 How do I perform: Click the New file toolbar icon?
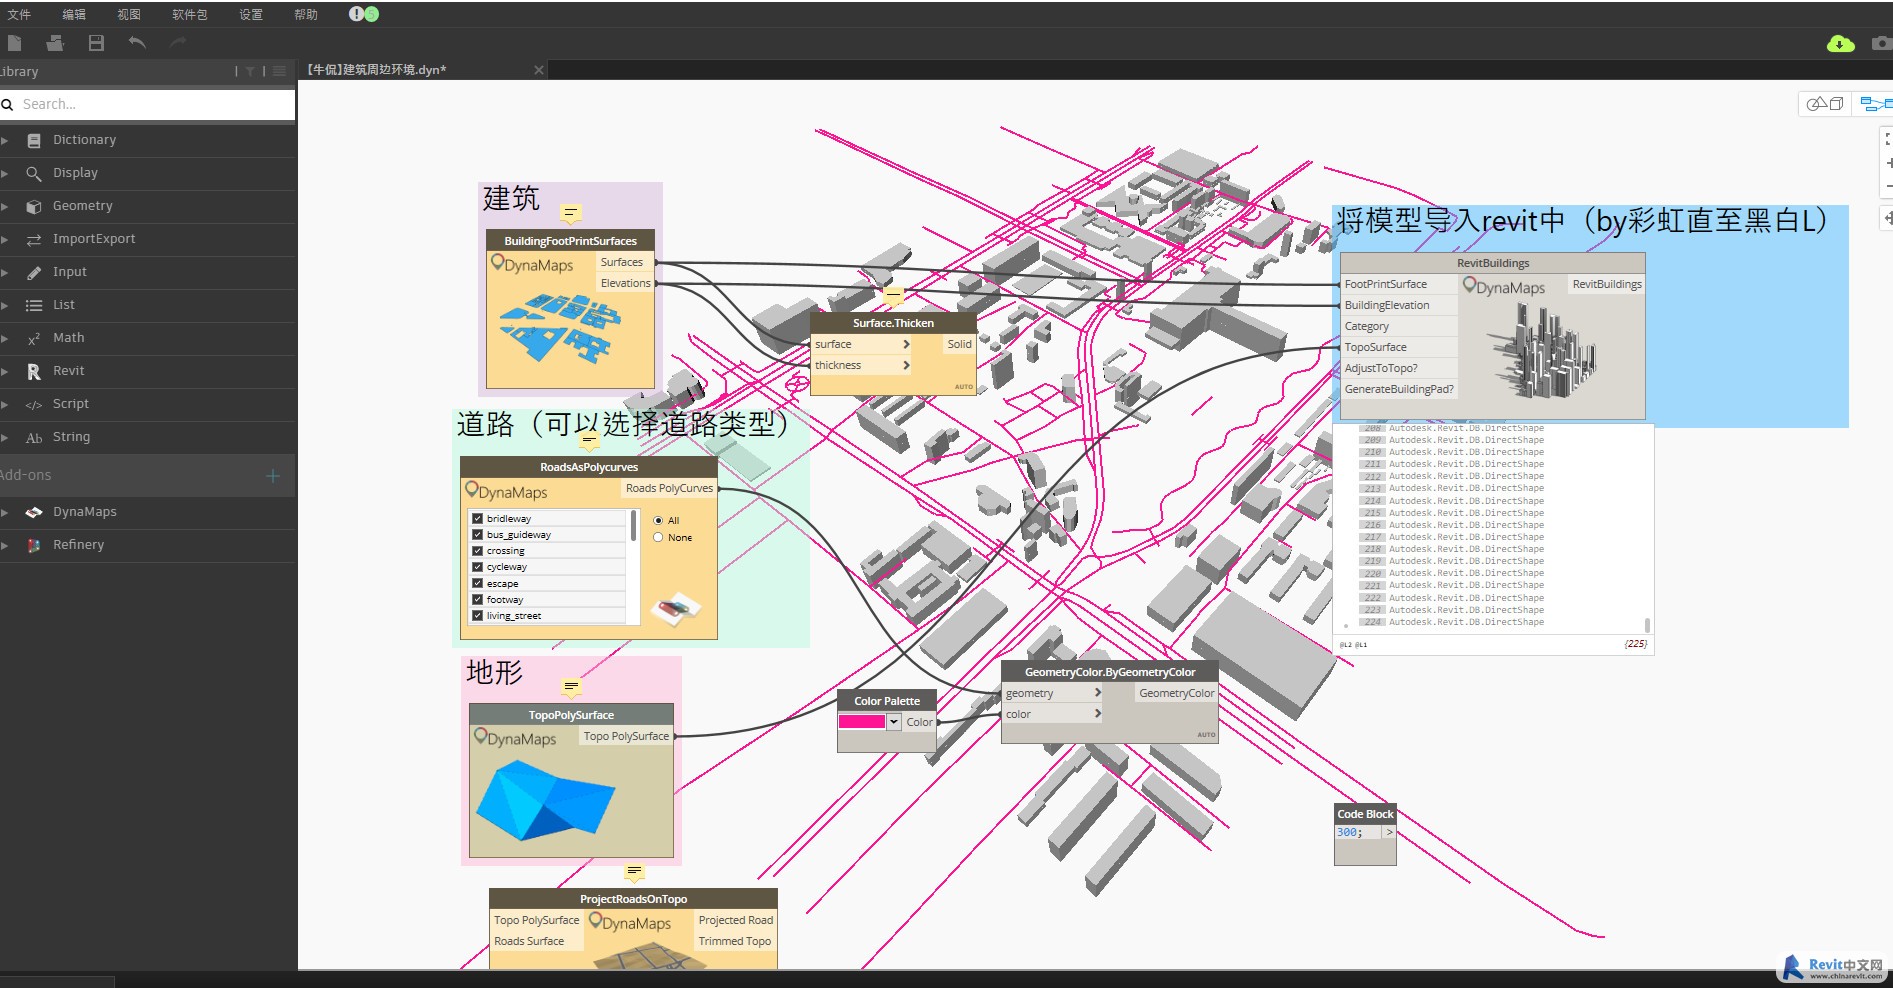coord(14,43)
